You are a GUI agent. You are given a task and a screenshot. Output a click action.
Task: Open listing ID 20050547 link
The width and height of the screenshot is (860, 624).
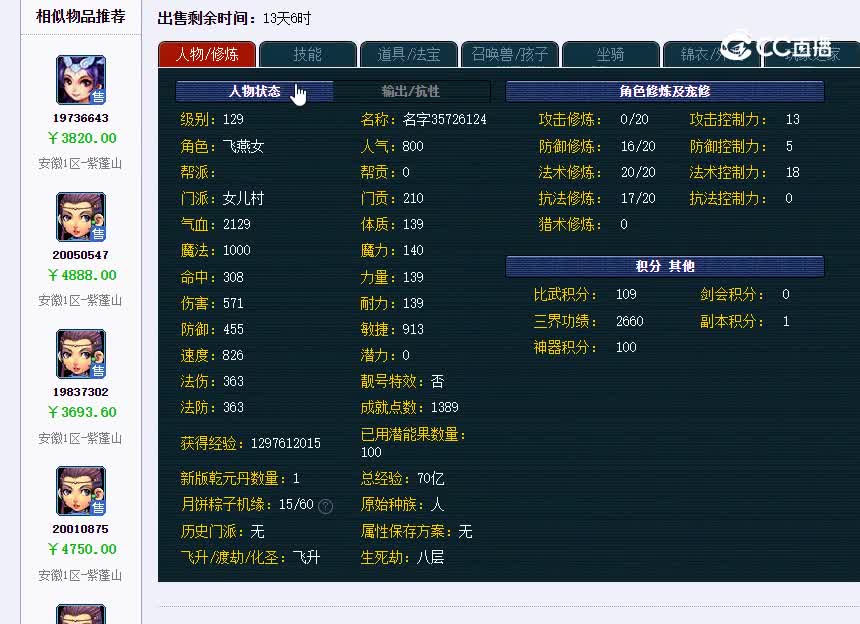[81, 255]
